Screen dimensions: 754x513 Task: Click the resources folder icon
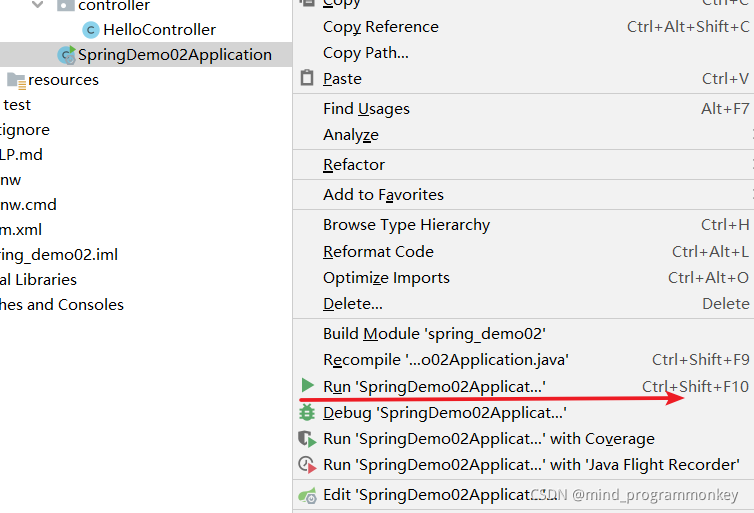coord(16,81)
